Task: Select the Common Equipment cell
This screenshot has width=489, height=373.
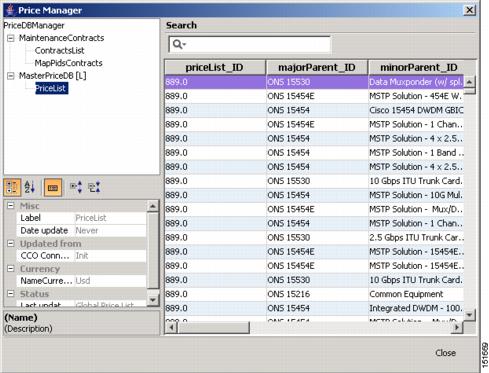Action: pos(416,294)
